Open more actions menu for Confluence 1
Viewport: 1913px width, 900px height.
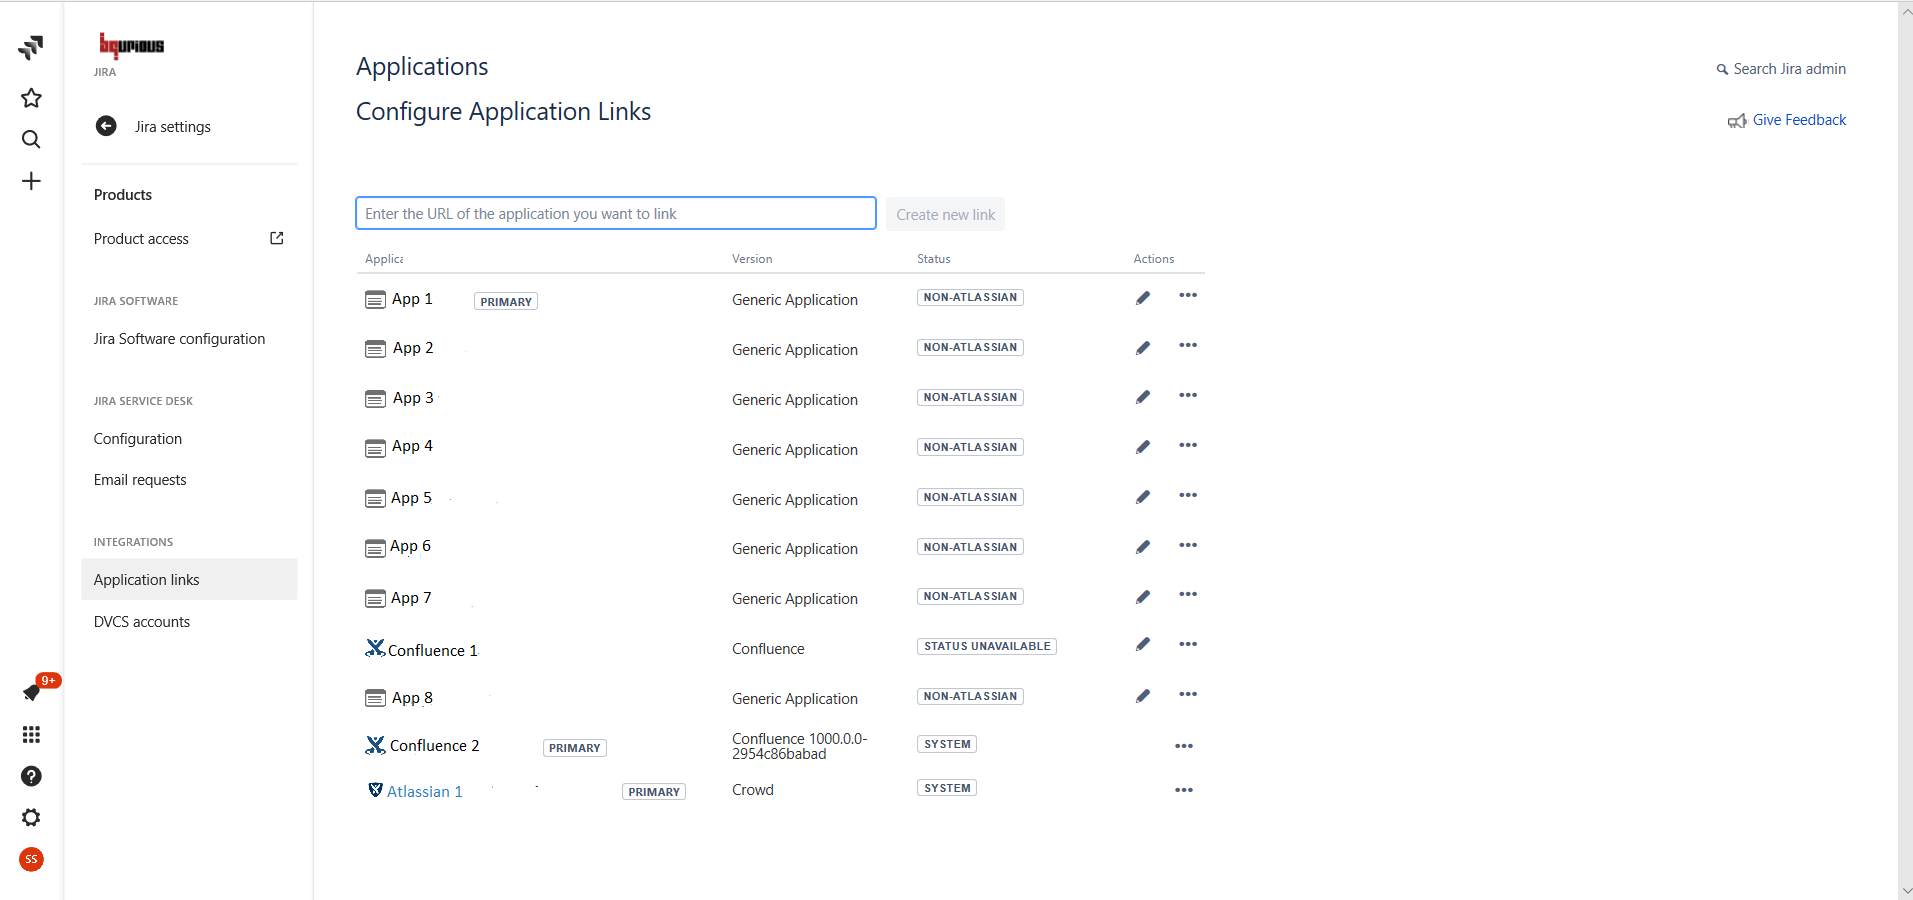click(1188, 644)
